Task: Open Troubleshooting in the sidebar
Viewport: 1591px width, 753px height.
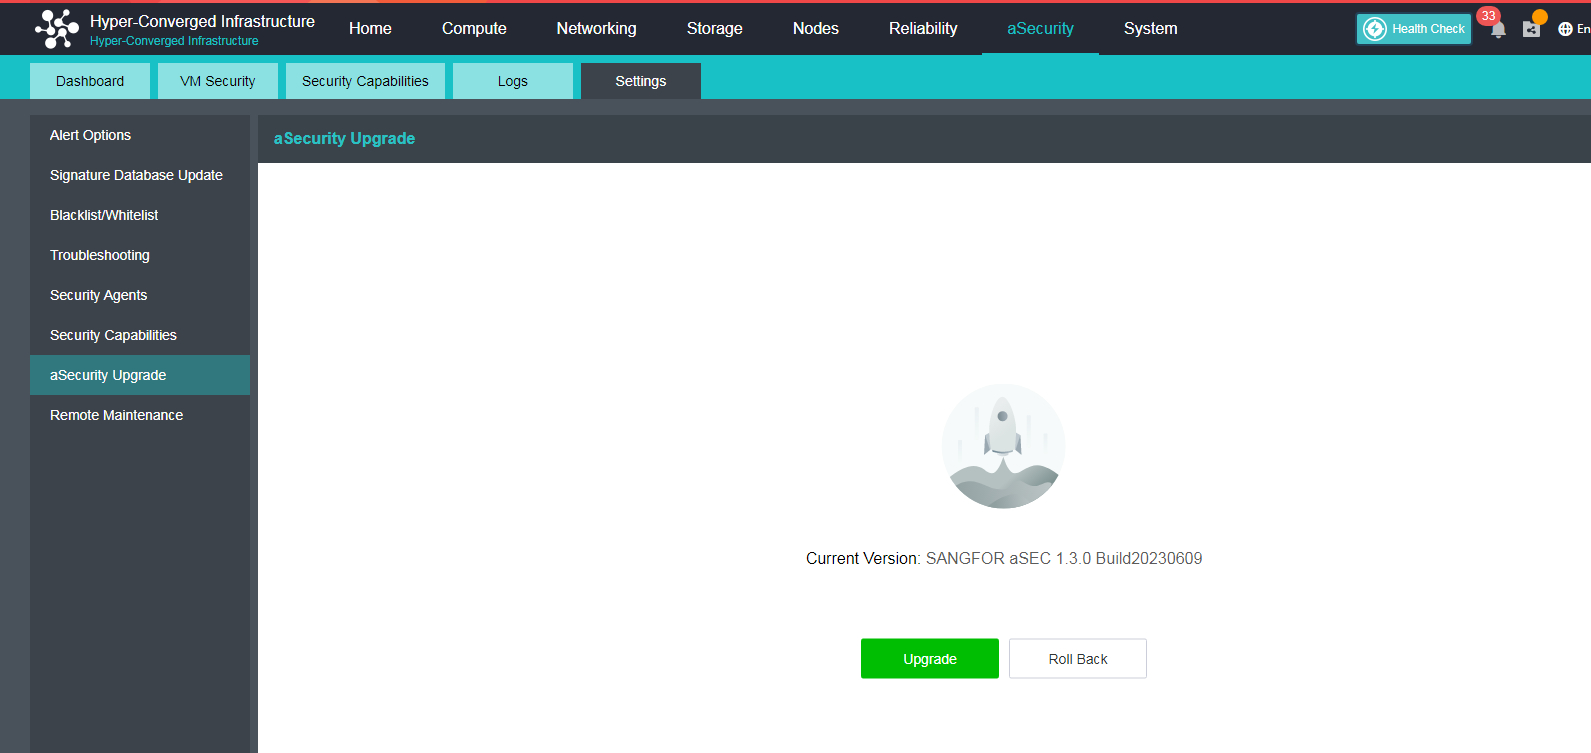Action: (140, 255)
